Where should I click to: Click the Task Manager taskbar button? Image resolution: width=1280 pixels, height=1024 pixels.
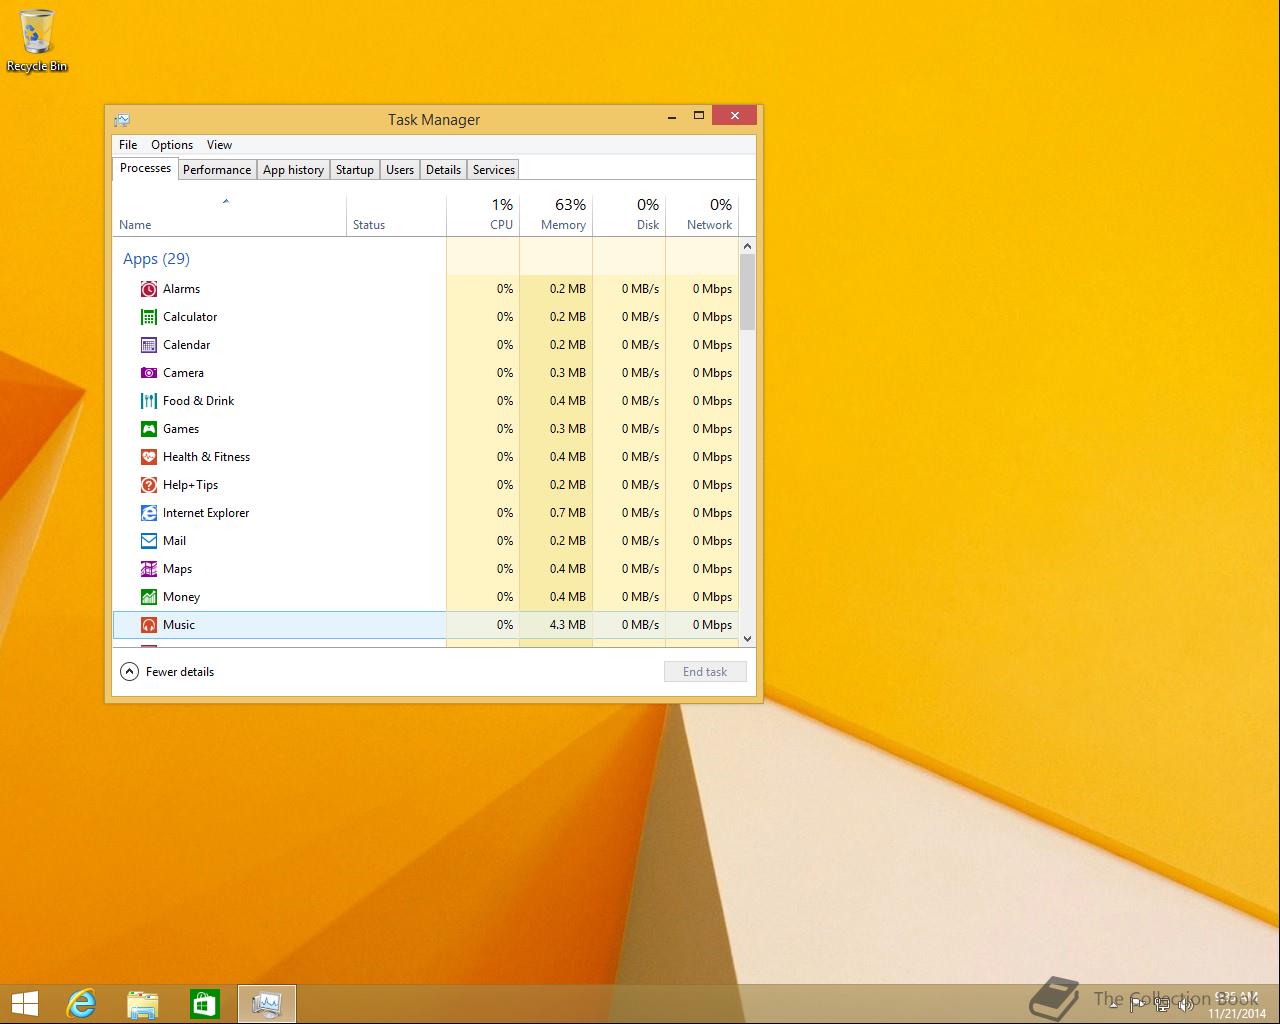click(x=267, y=1003)
